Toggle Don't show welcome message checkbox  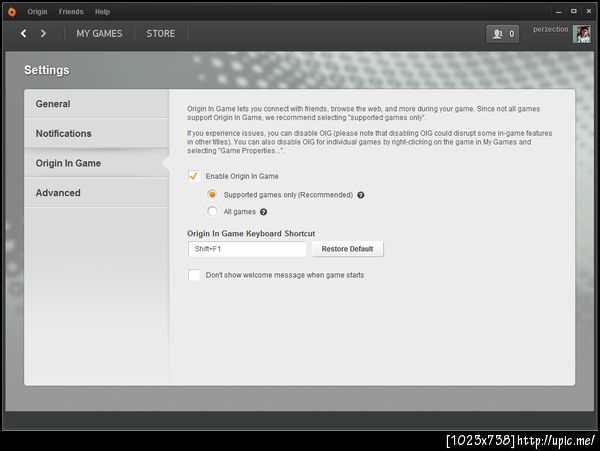[194, 275]
